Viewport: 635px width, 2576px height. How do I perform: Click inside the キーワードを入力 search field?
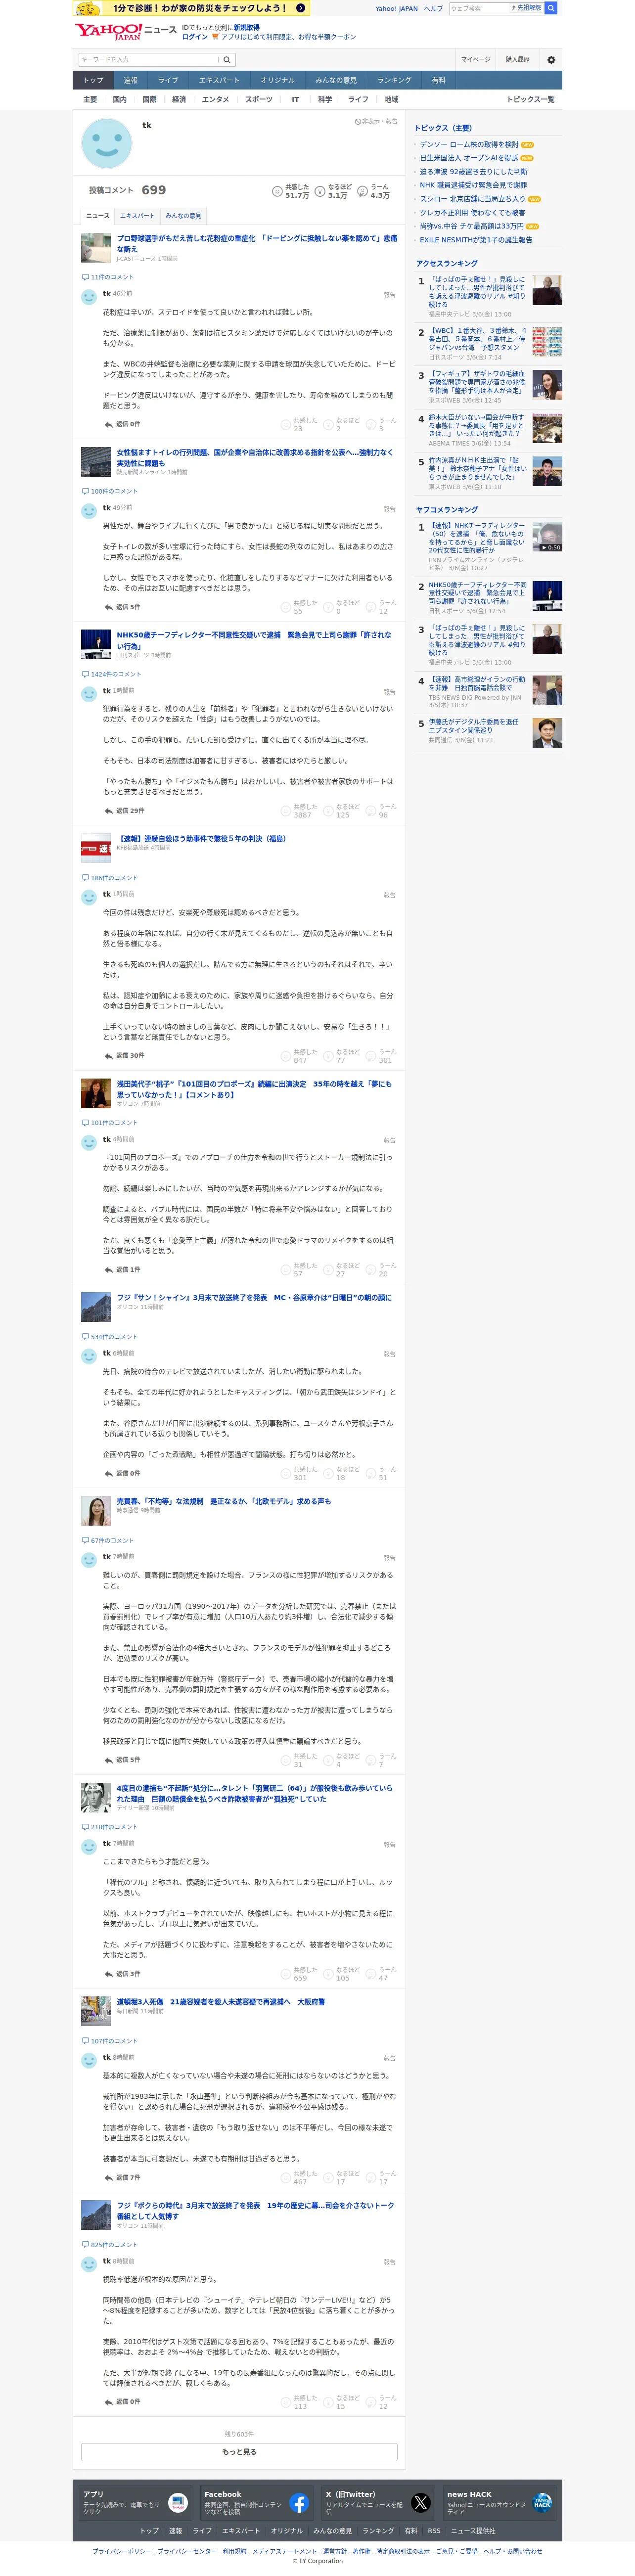click(148, 60)
